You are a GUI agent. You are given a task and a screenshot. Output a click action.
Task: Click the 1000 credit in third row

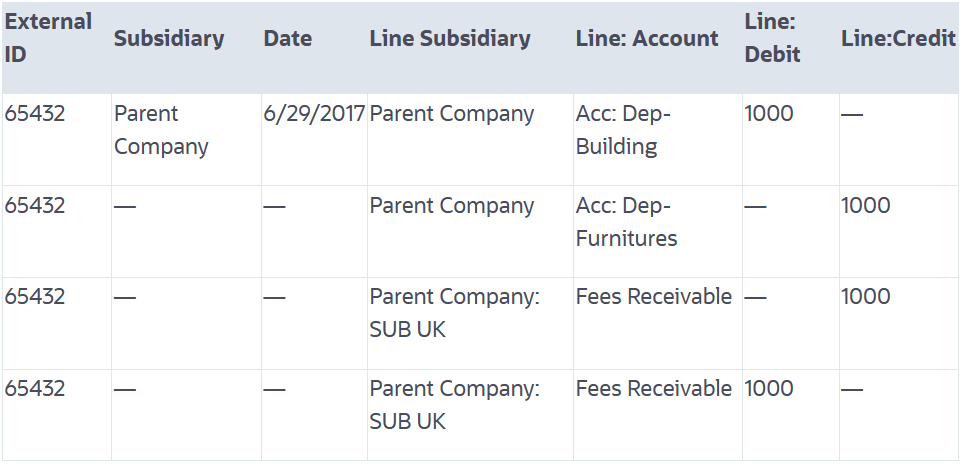pos(866,297)
